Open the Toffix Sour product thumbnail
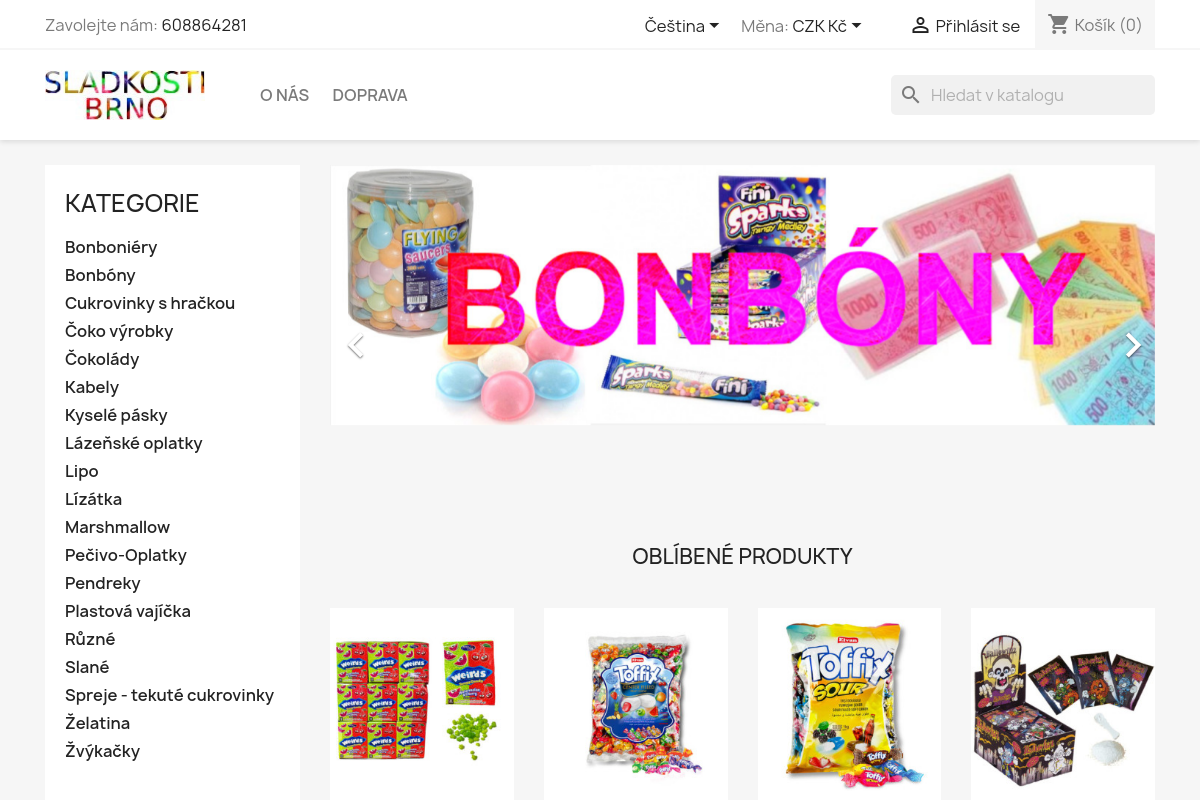 [x=849, y=700]
